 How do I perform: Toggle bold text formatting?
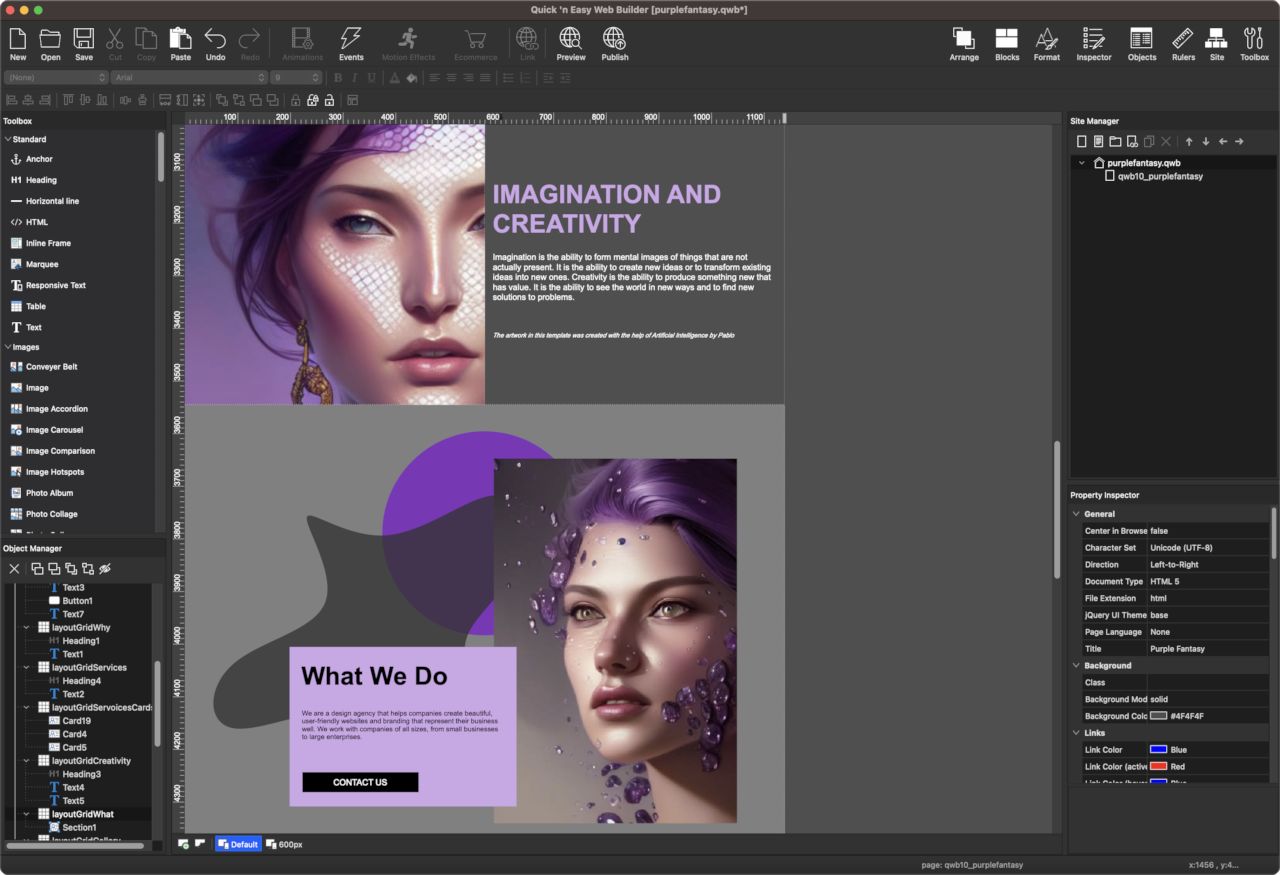pos(337,77)
